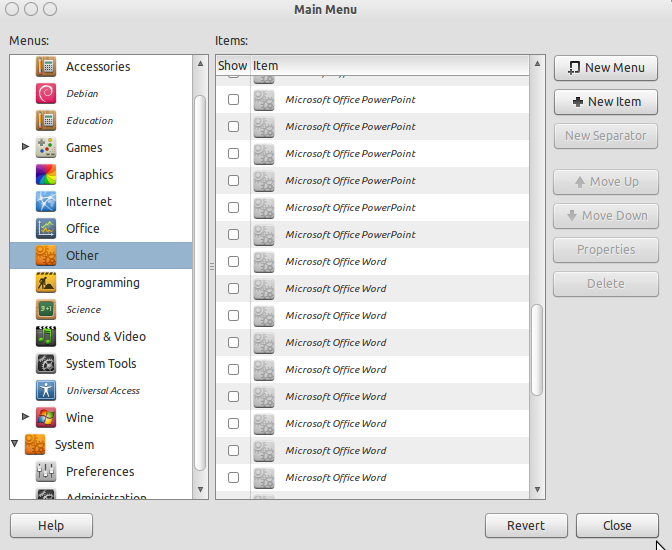
Task: Choose the Universal Access menu
Action: point(103,391)
